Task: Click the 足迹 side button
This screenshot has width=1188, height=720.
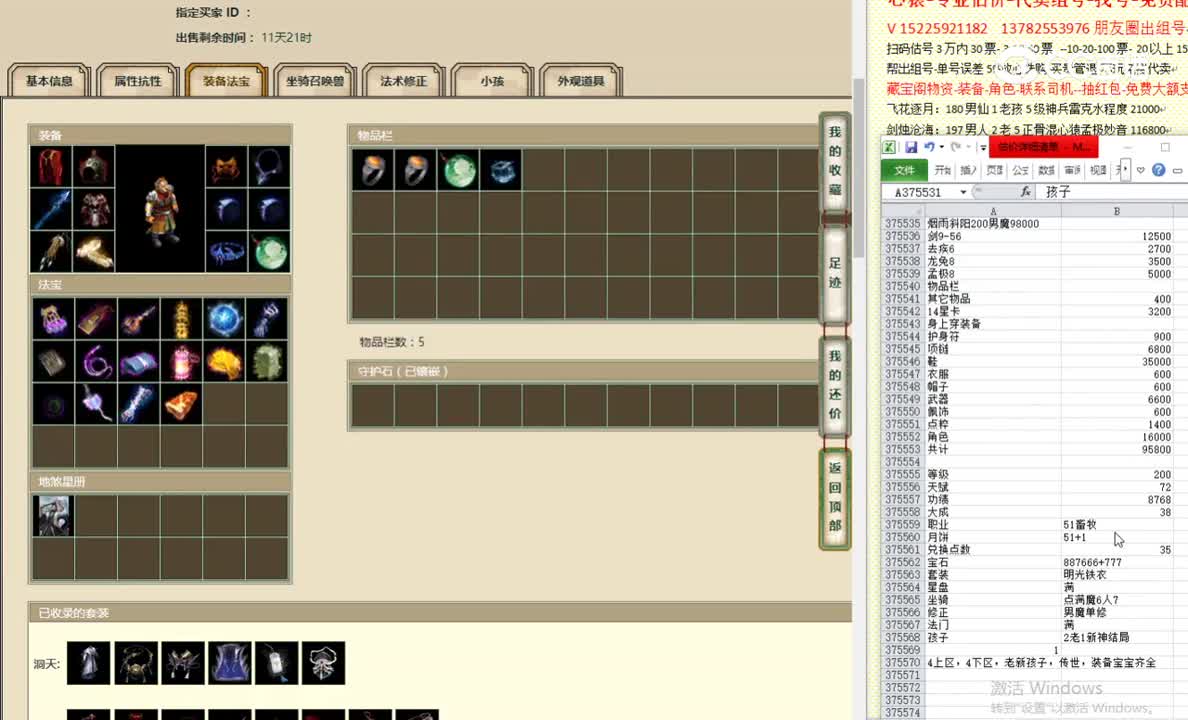Action: pos(835,273)
